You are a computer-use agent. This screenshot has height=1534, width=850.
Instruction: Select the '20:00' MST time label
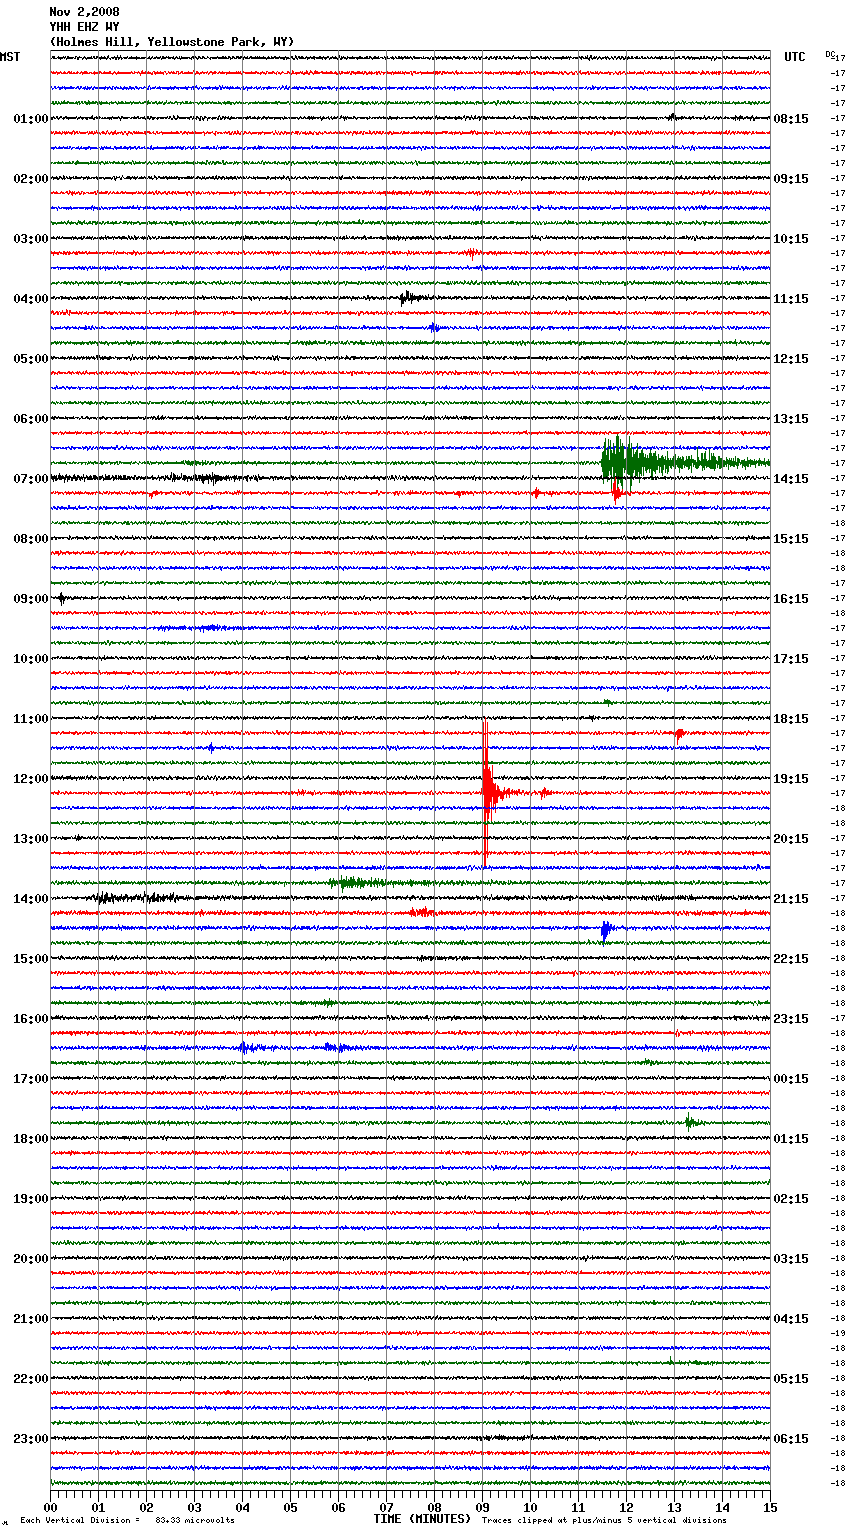tap(31, 1259)
